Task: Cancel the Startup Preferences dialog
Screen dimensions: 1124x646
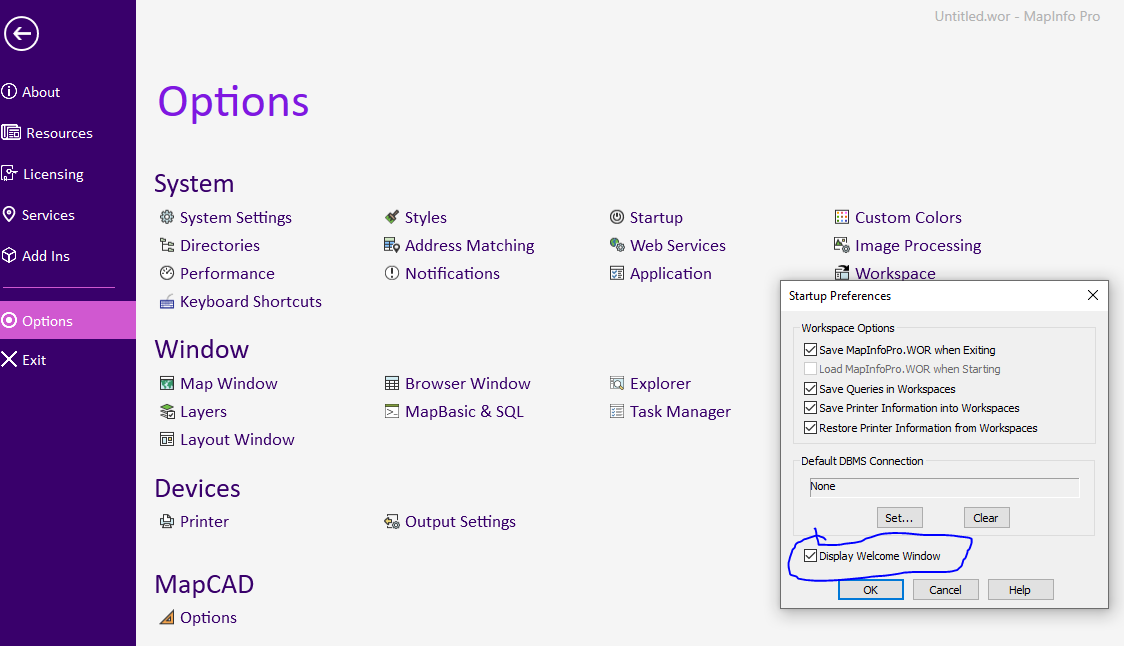Action: click(946, 590)
